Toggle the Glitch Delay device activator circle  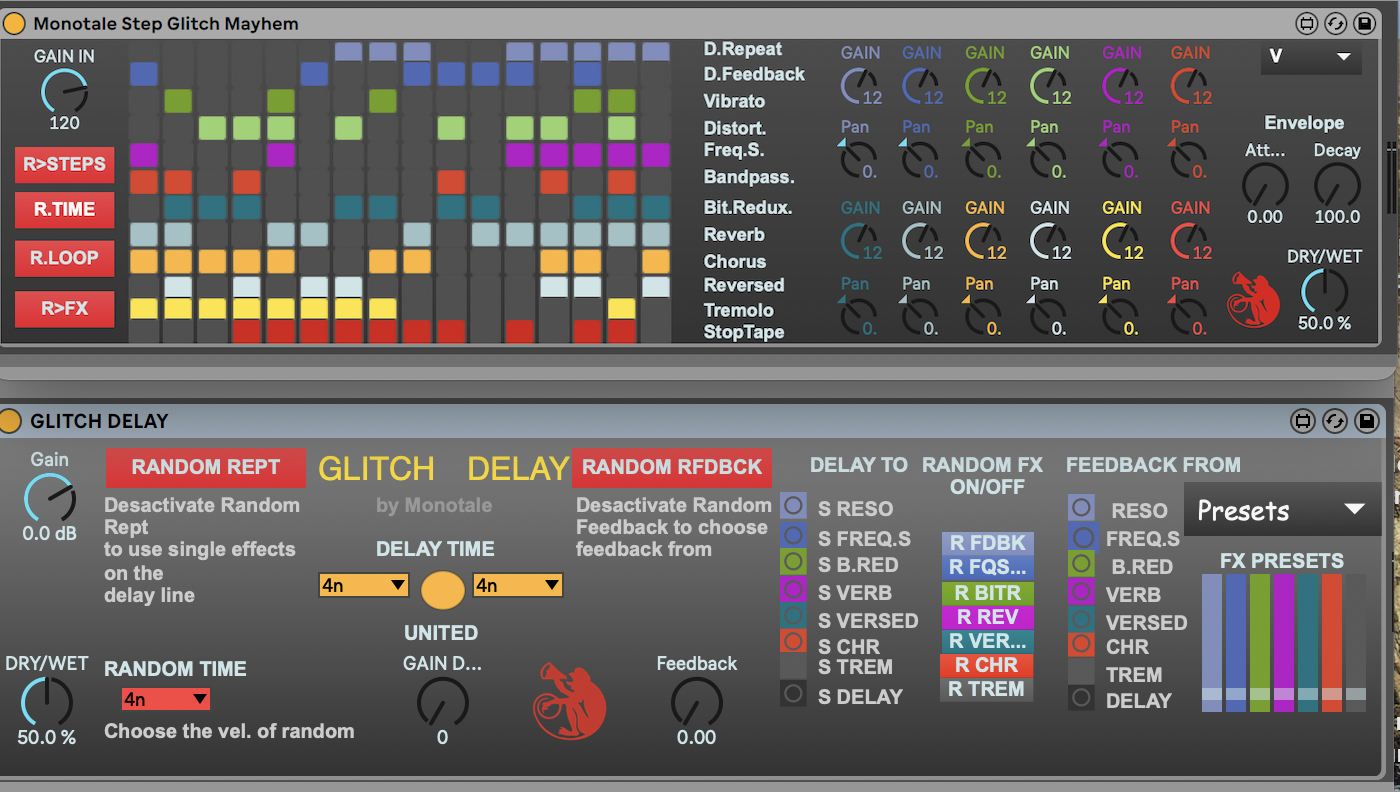[11, 421]
